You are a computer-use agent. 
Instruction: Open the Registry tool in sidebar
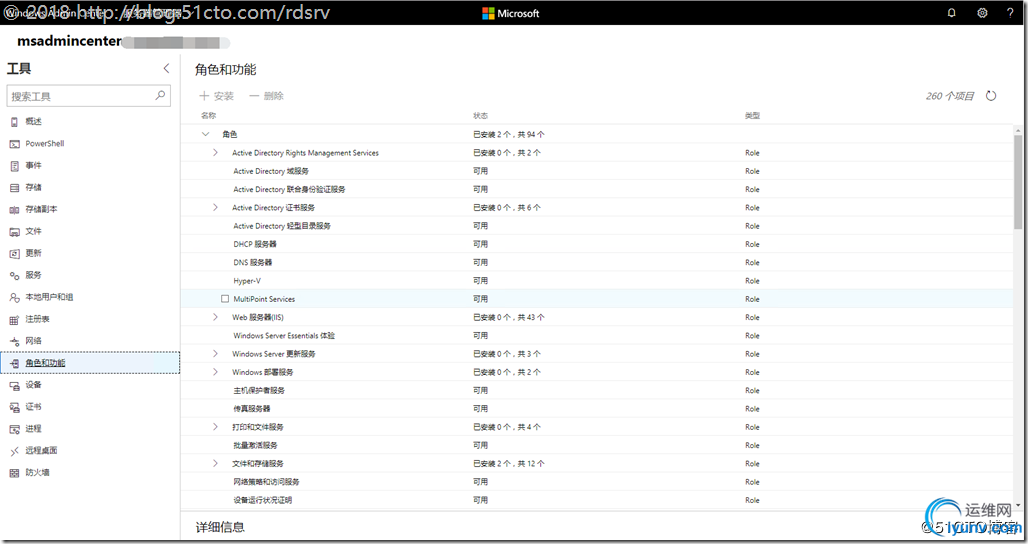tap(37, 319)
